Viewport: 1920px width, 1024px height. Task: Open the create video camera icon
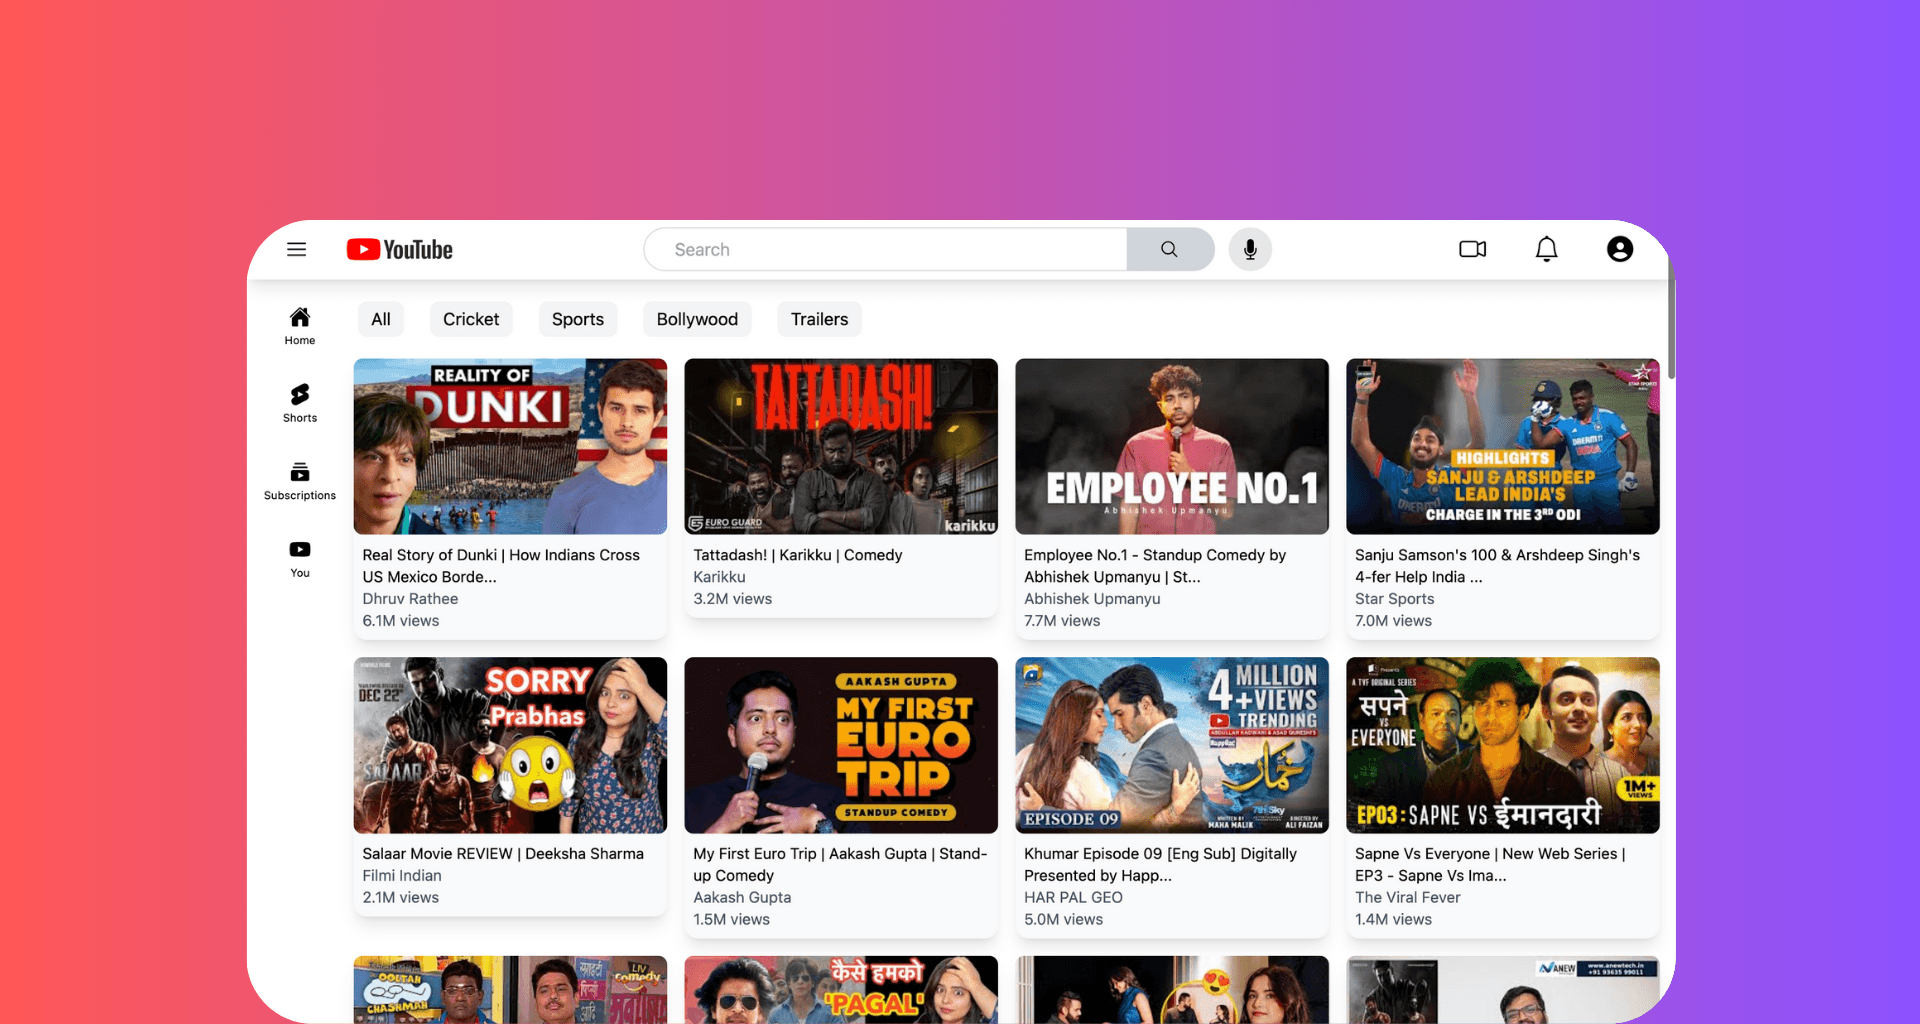point(1473,249)
